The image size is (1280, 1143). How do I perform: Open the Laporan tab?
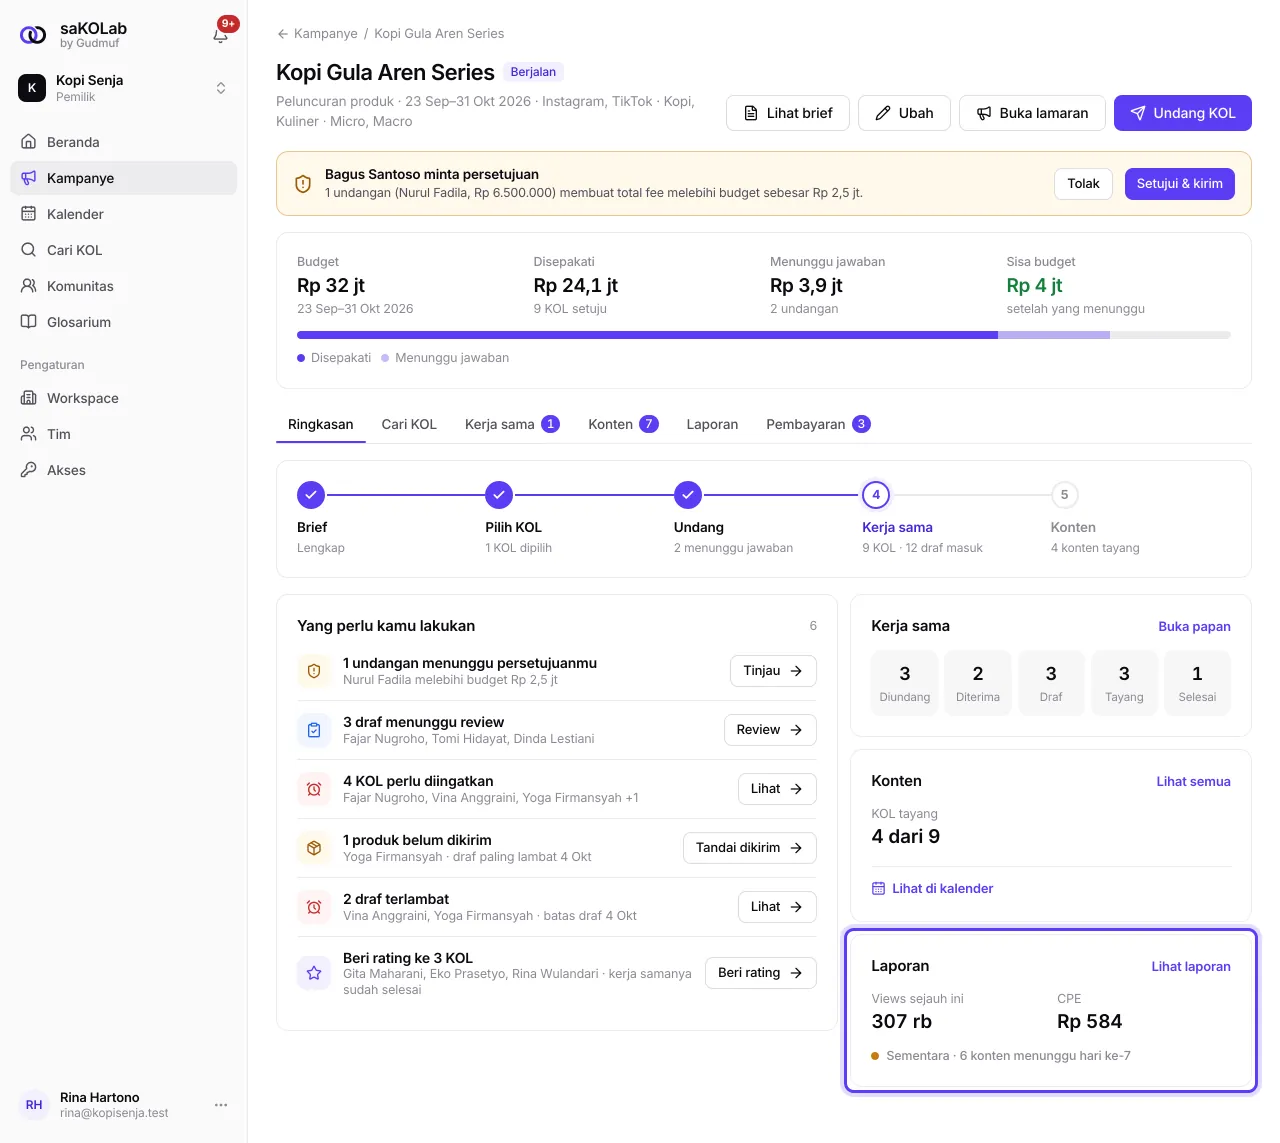pyautogui.click(x=712, y=424)
